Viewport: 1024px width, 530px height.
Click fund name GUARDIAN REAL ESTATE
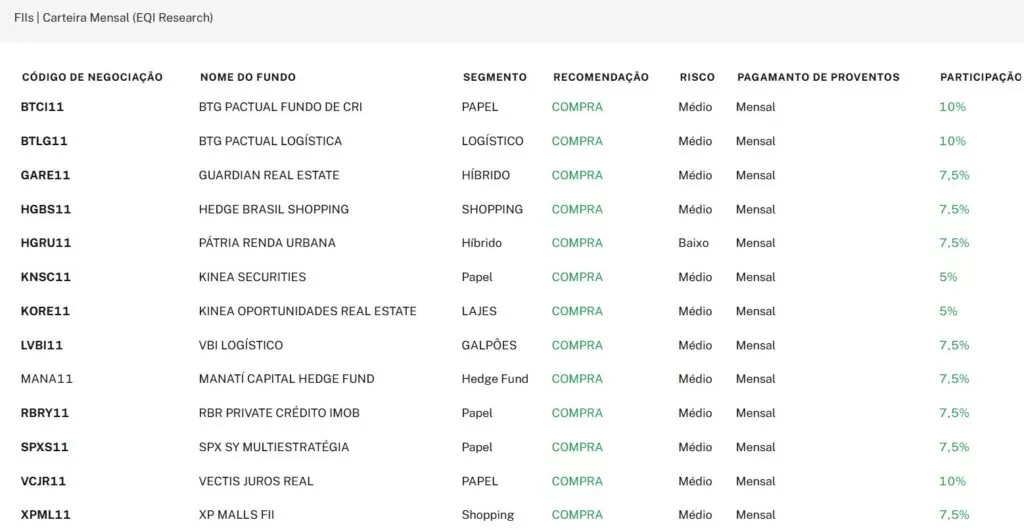point(269,175)
